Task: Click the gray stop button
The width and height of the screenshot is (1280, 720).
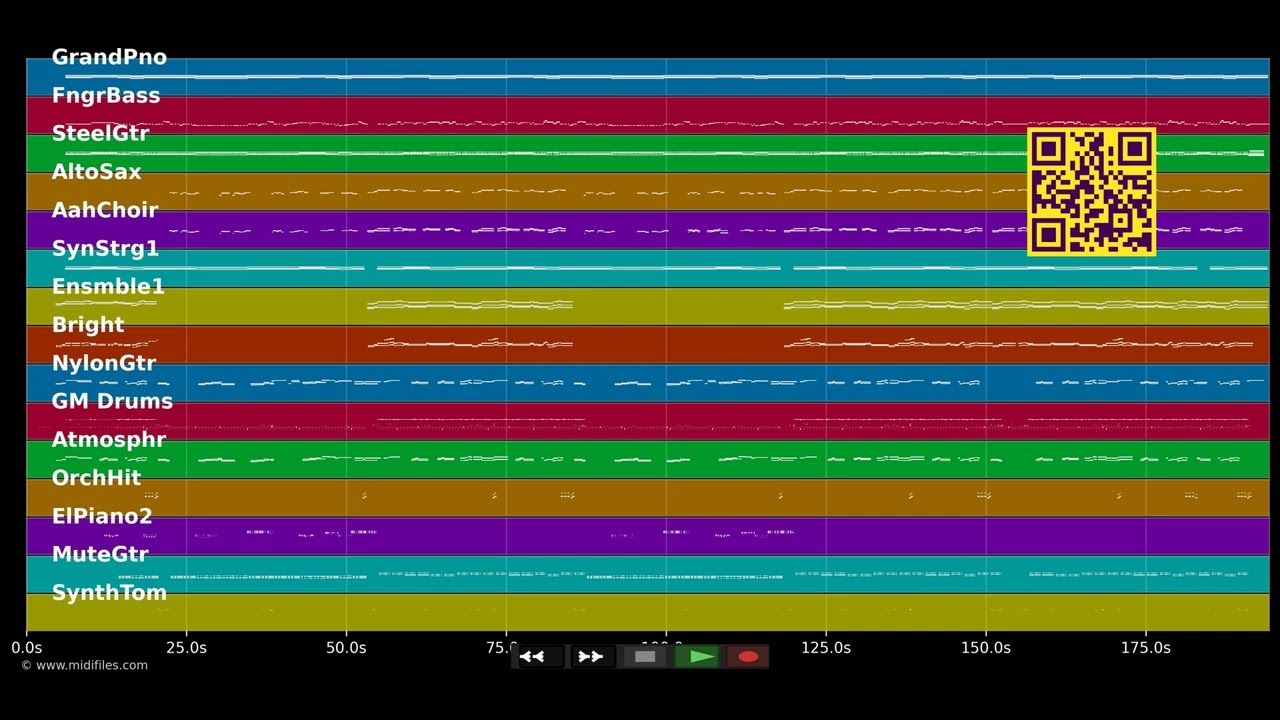Action: pos(645,657)
